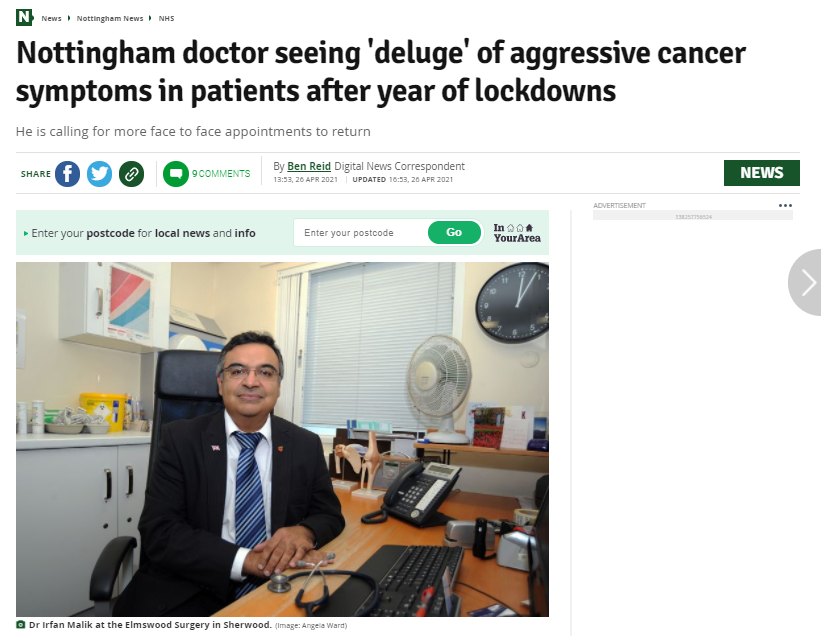Click the camera icon beside caption

pos(20,624)
